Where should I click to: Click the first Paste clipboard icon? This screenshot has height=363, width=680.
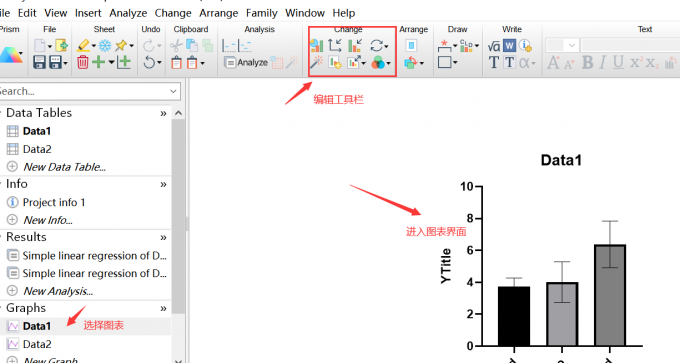[x=176, y=63]
